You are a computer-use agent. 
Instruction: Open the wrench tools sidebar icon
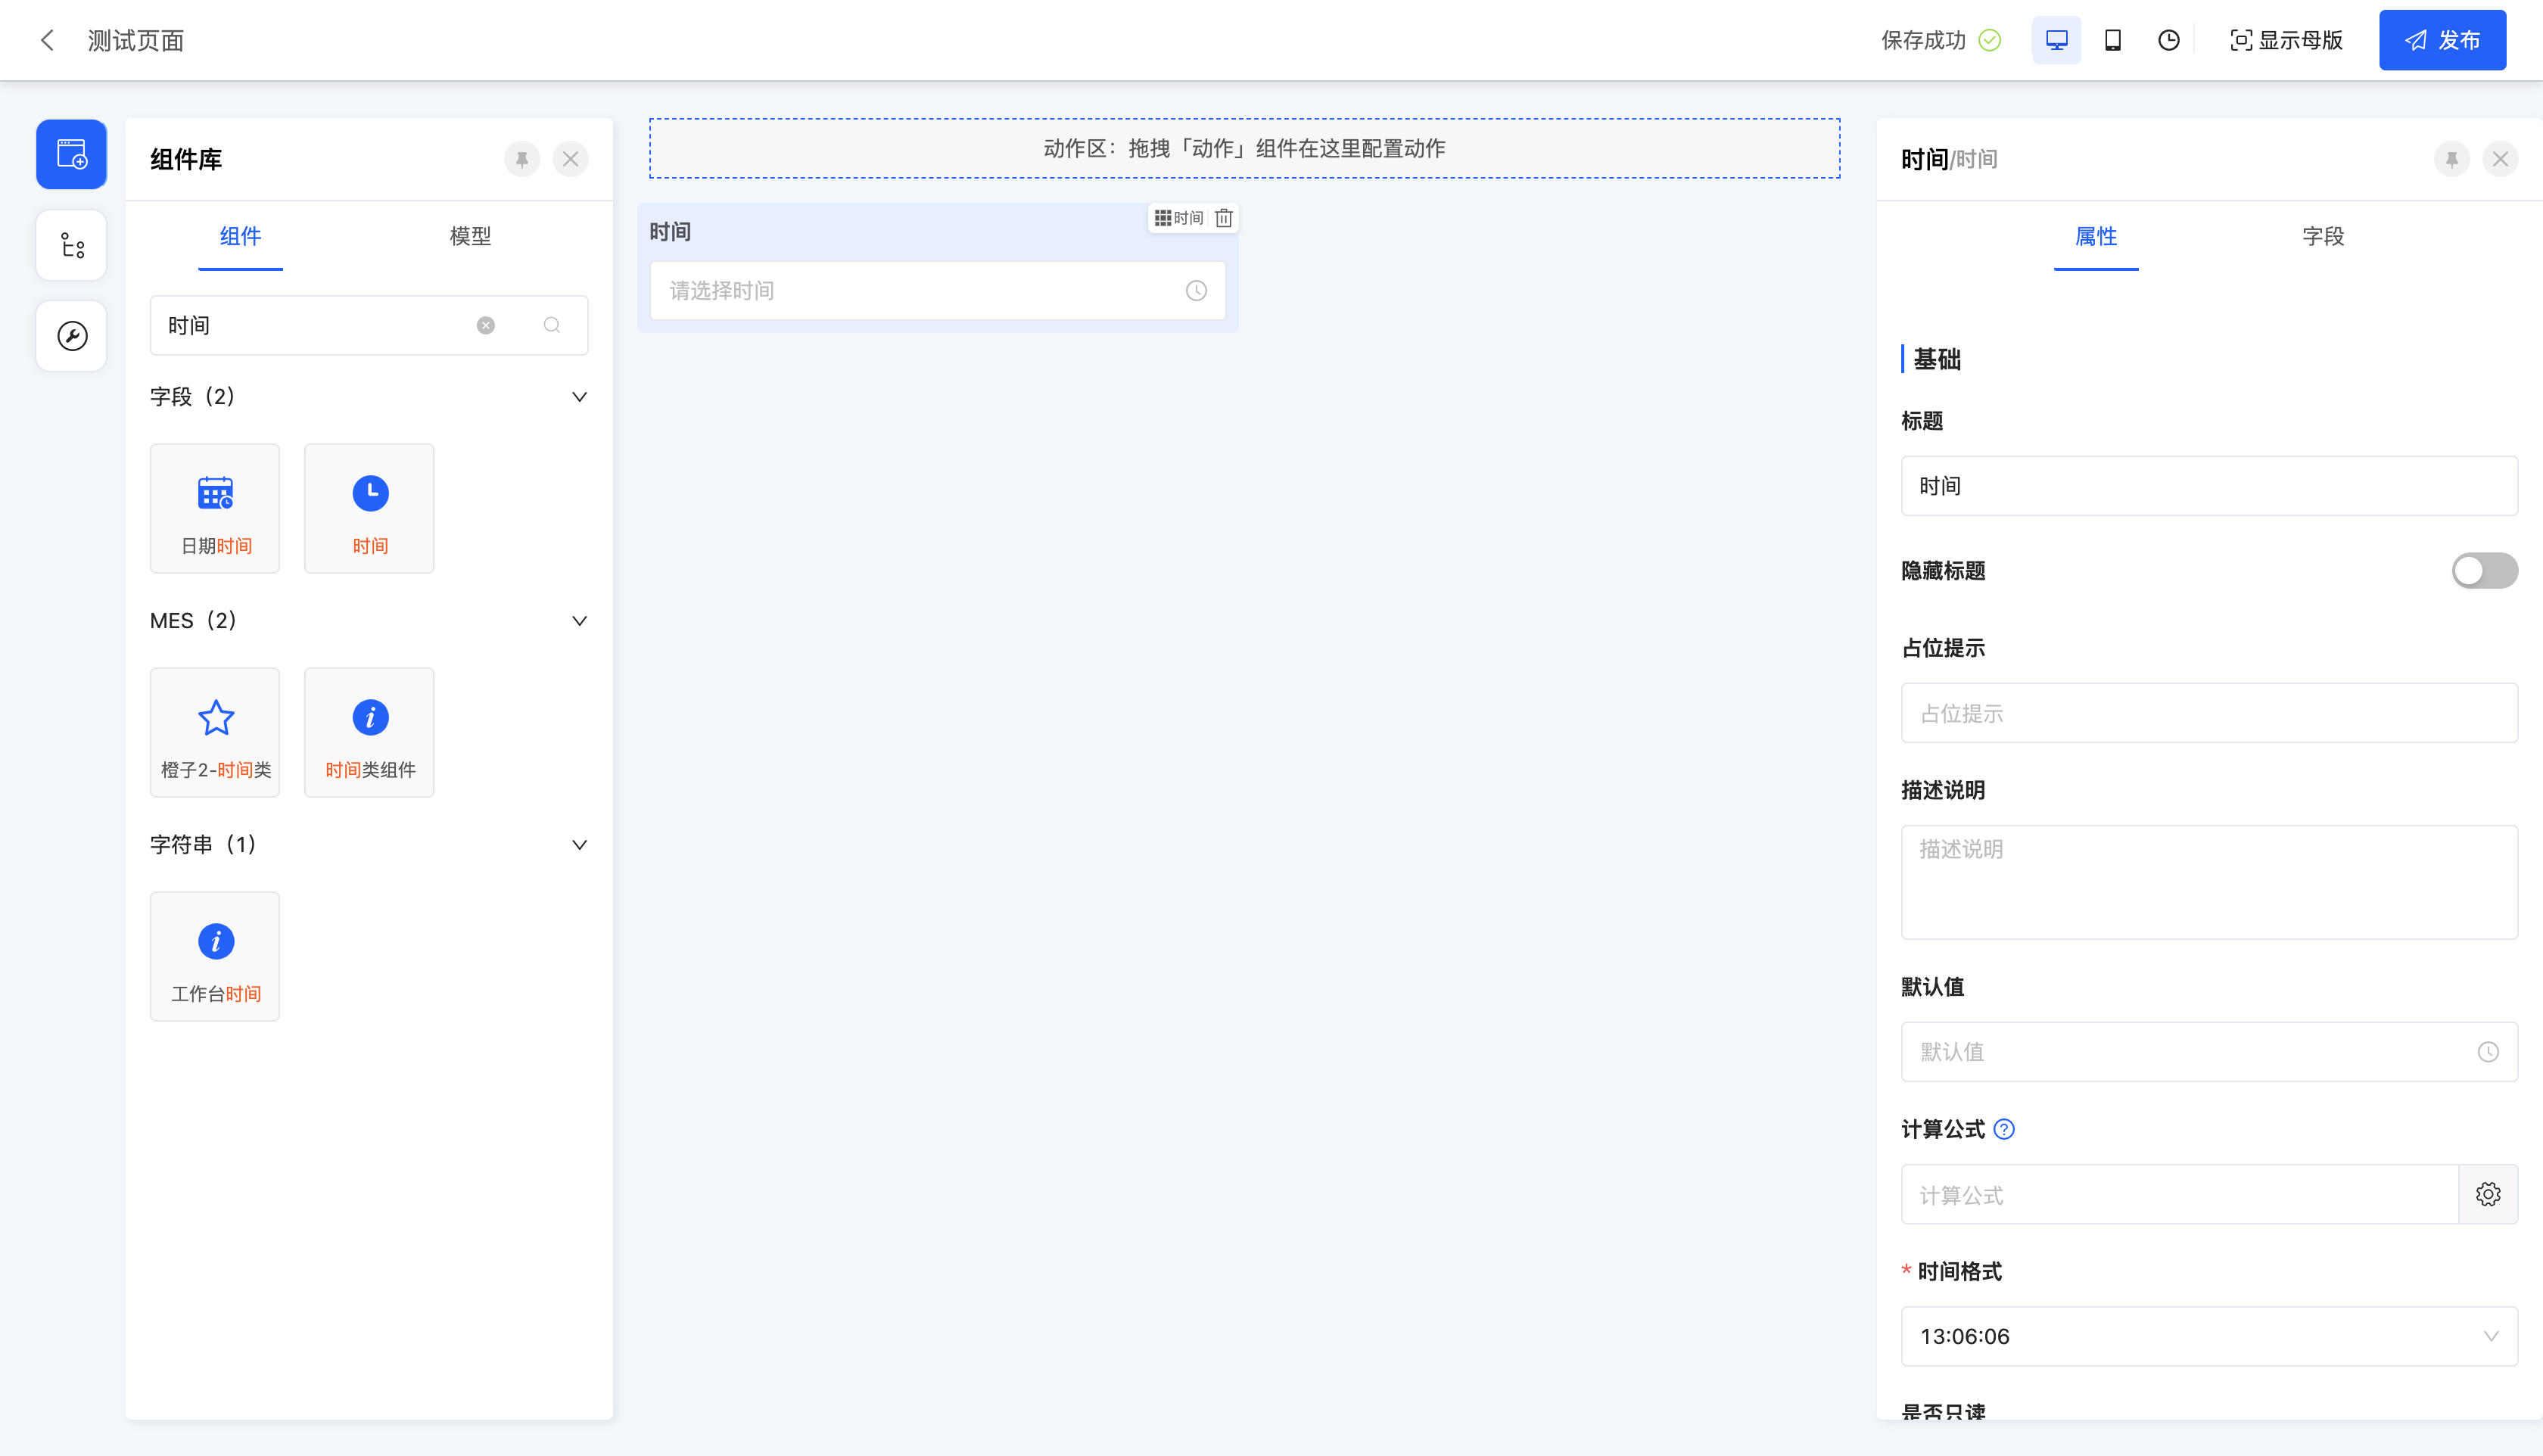pos(72,336)
